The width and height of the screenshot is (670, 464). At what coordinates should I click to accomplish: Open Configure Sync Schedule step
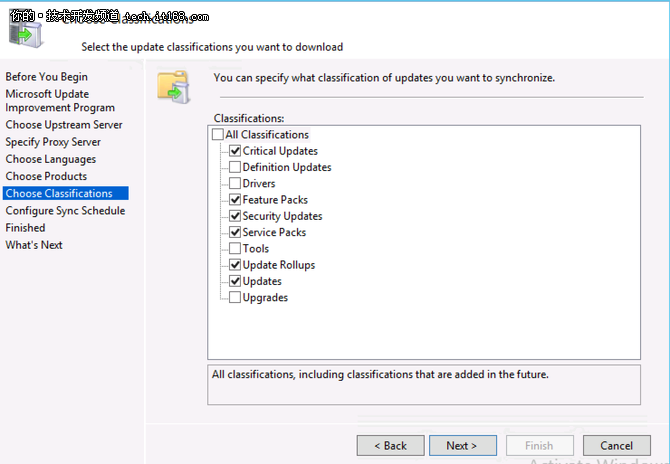[x=65, y=211]
